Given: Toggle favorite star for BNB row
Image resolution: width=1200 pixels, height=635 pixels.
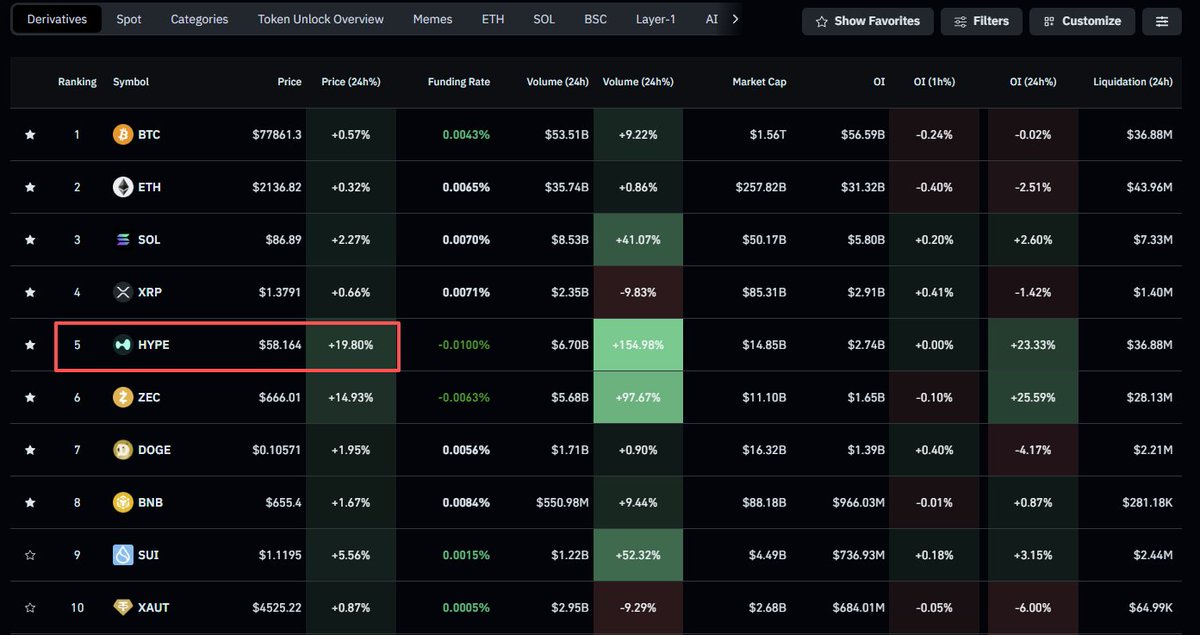Looking at the screenshot, I should (x=30, y=502).
